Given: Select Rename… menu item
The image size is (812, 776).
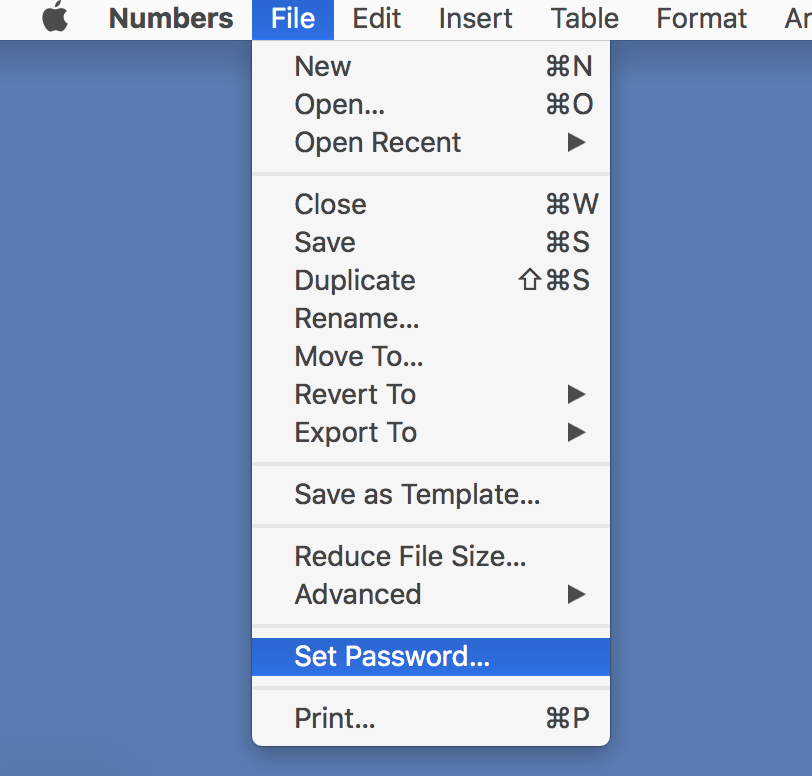Looking at the screenshot, I should [x=431, y=318].
